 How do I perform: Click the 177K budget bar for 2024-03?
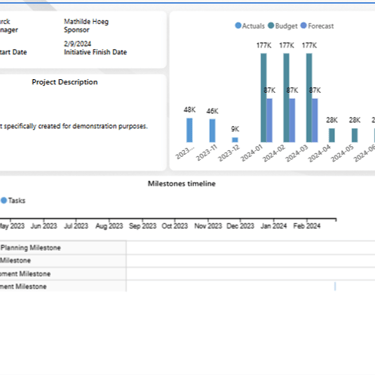[x=309, y=98]
